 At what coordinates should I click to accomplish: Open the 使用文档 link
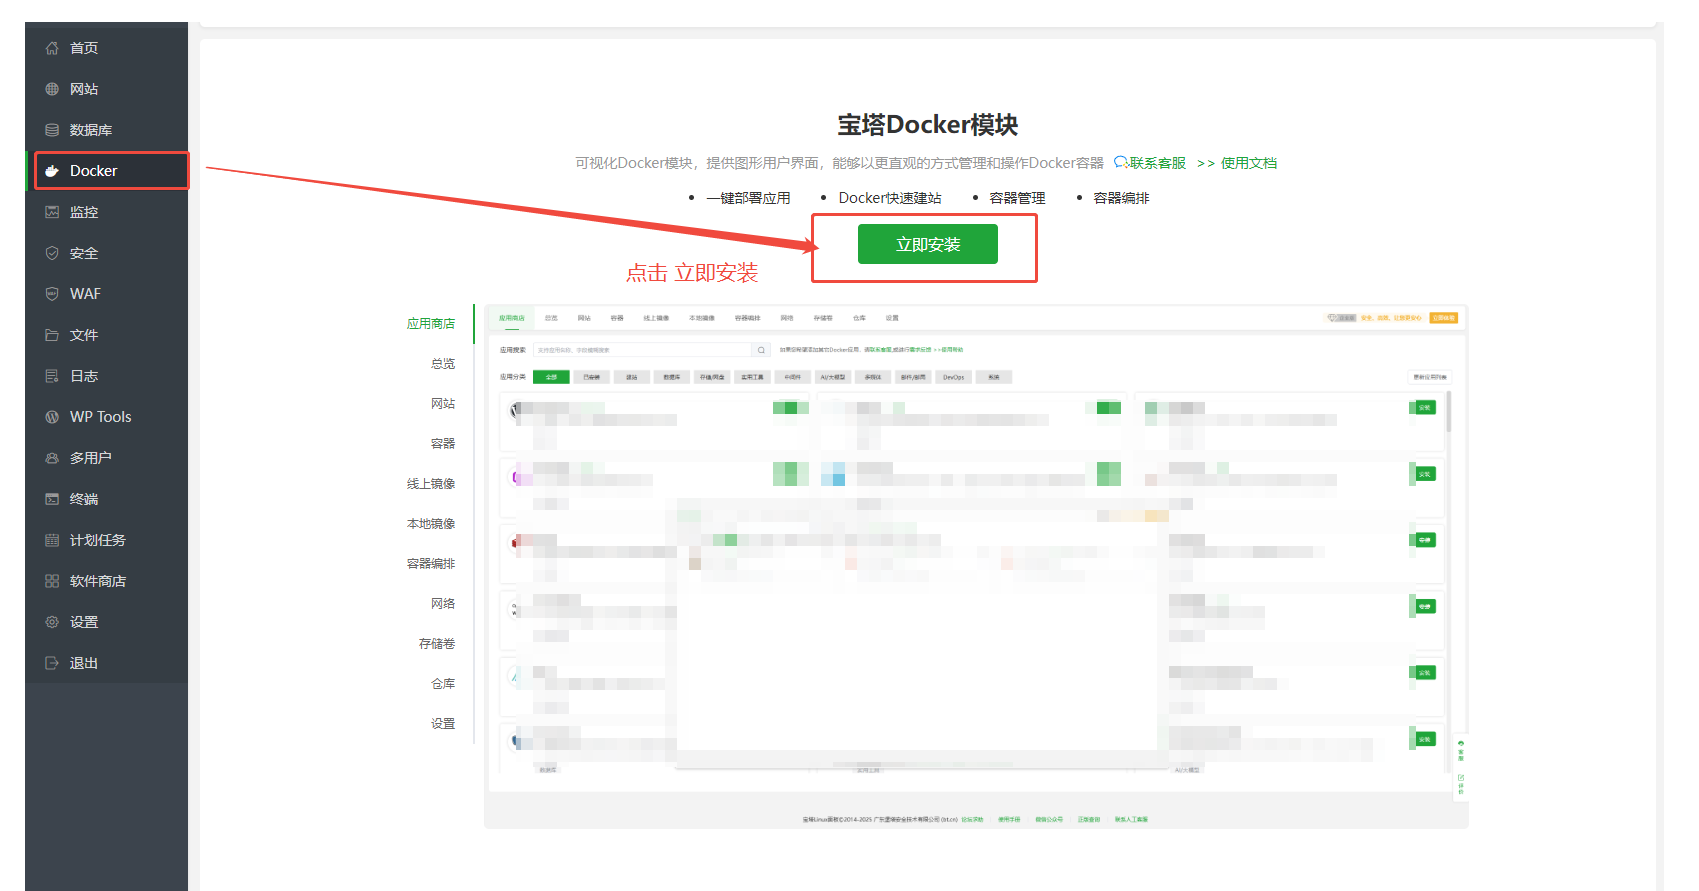1247,163
